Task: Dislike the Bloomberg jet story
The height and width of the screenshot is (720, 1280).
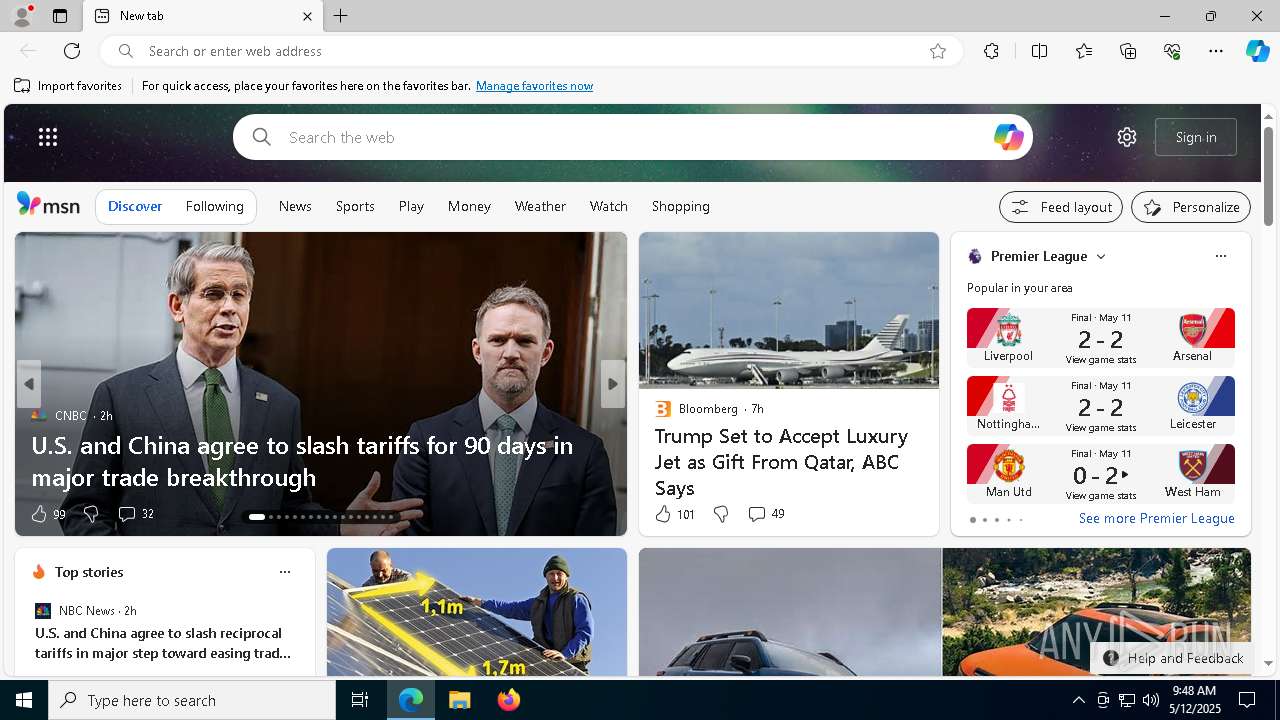Action: [x=721, y=514]
